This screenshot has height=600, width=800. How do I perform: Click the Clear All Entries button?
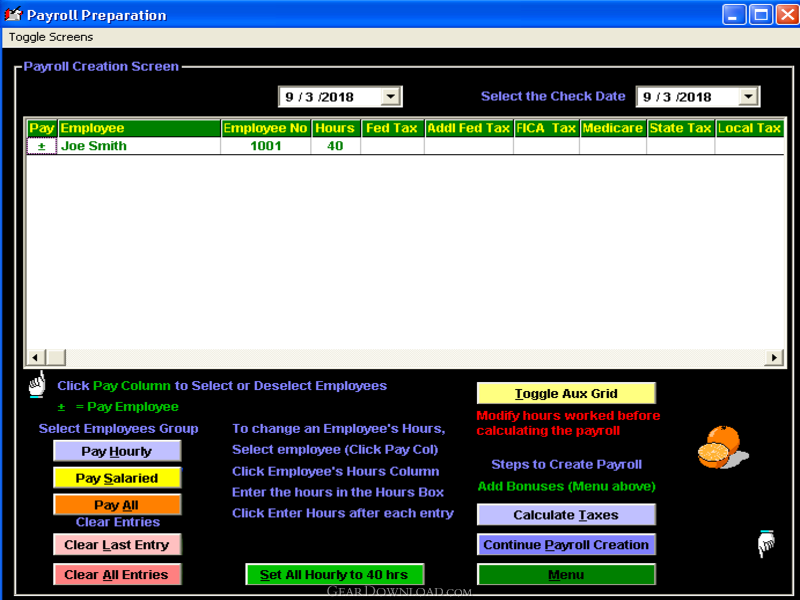pos(117,574)
